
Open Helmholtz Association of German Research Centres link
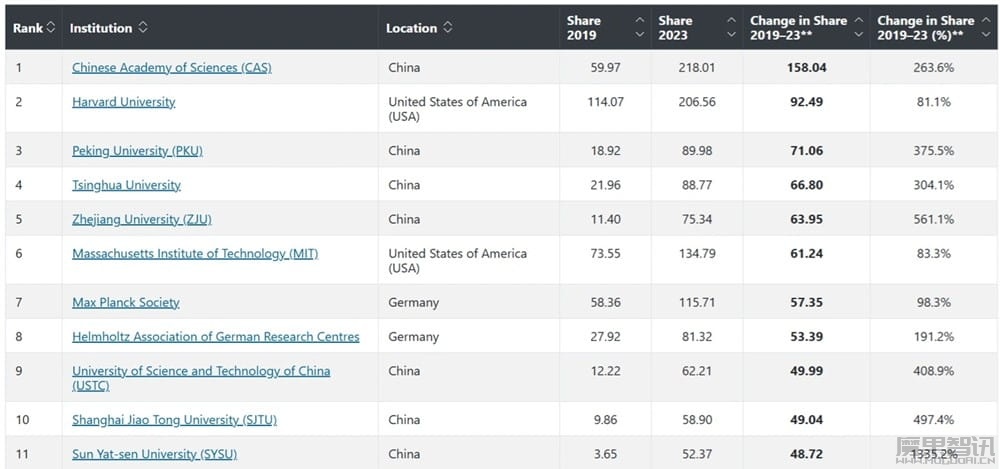(216, 337)
